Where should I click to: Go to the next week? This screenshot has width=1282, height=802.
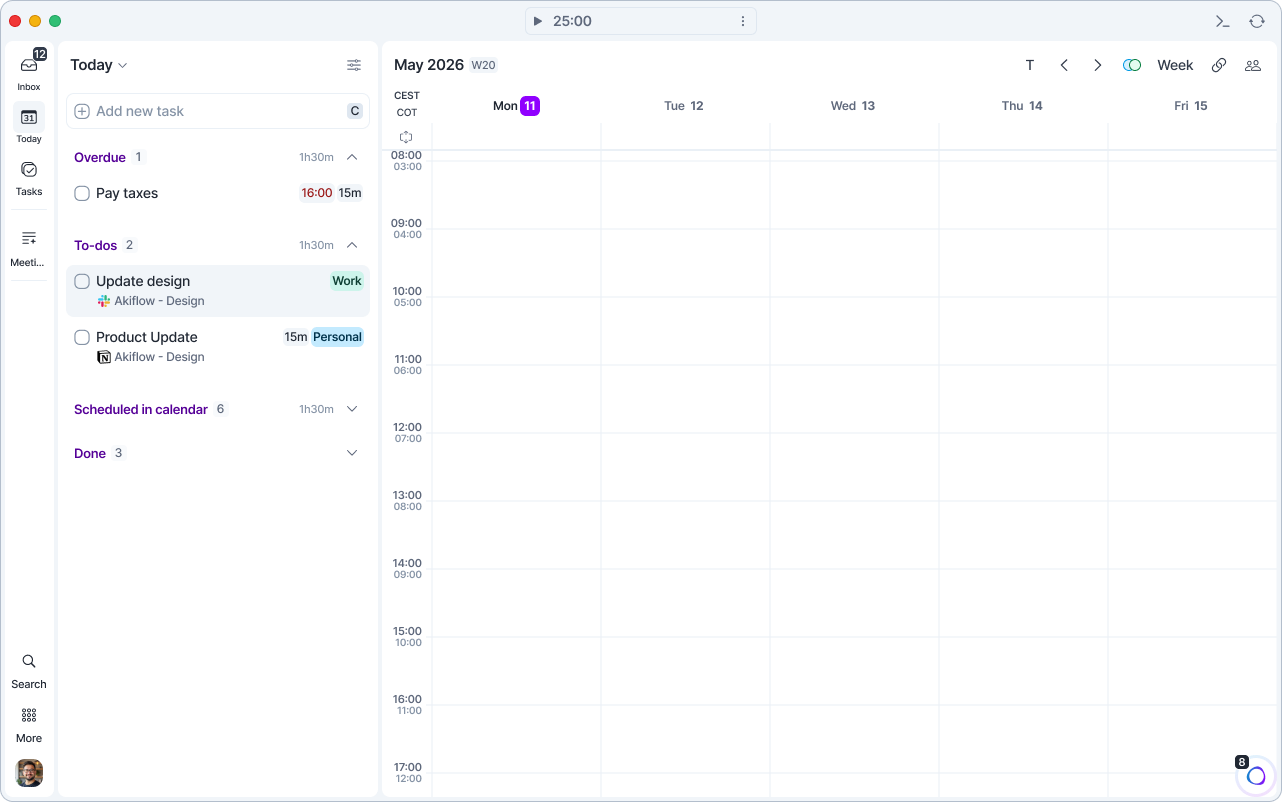point(1097,65)
